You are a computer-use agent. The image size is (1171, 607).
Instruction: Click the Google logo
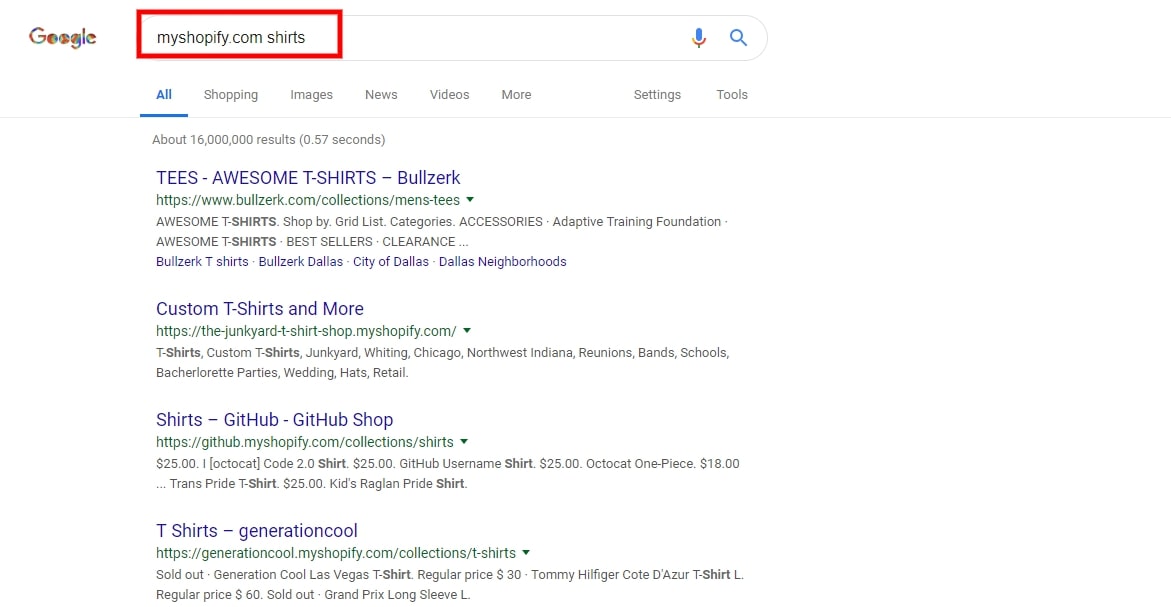(63, 38)
